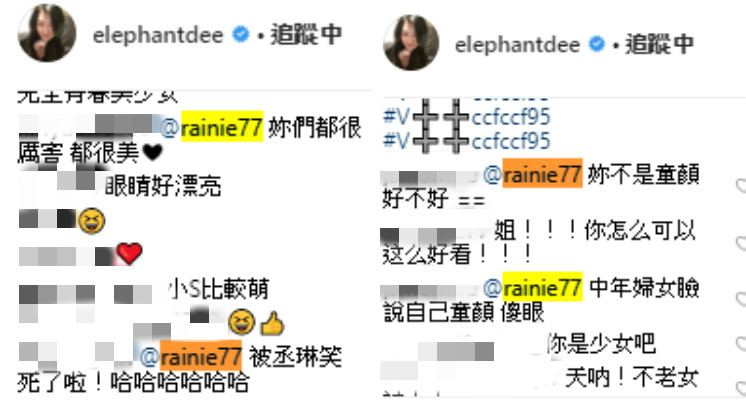746x400 pixels.
Task: Click the elephantdee username in the second post
Action: pyautogui.click(x=518, y=45)
